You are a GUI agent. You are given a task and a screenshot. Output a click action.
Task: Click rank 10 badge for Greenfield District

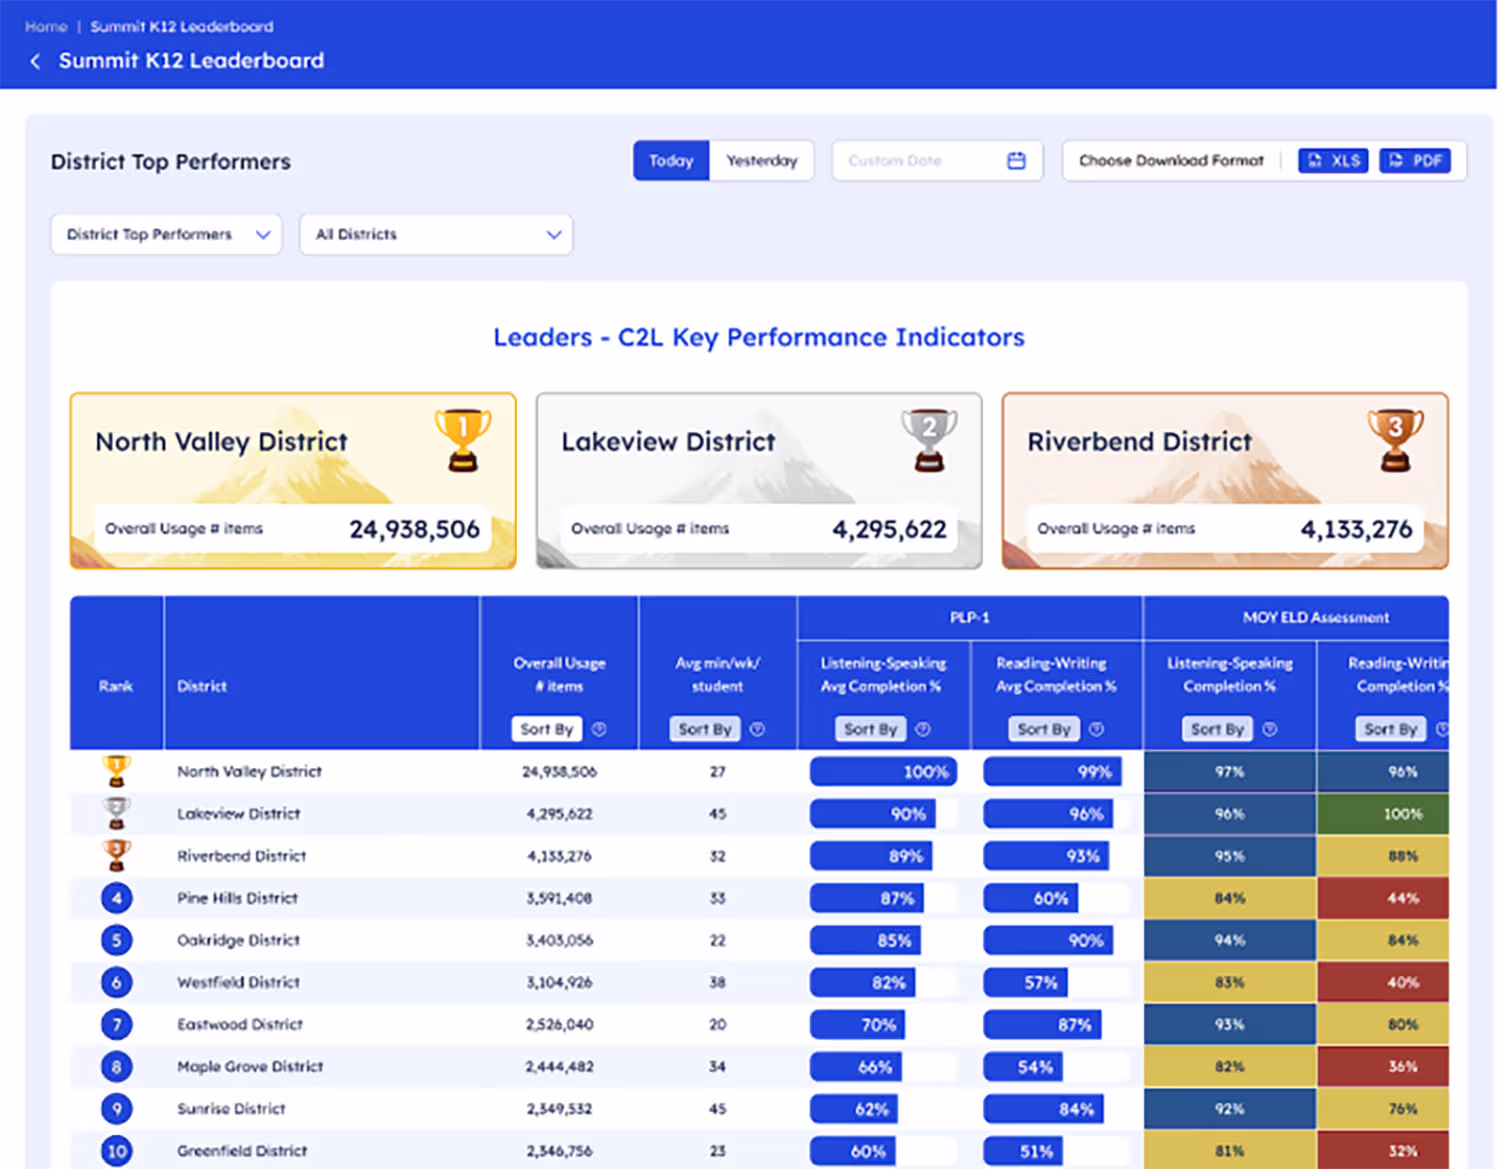[x=117, y=1150]
